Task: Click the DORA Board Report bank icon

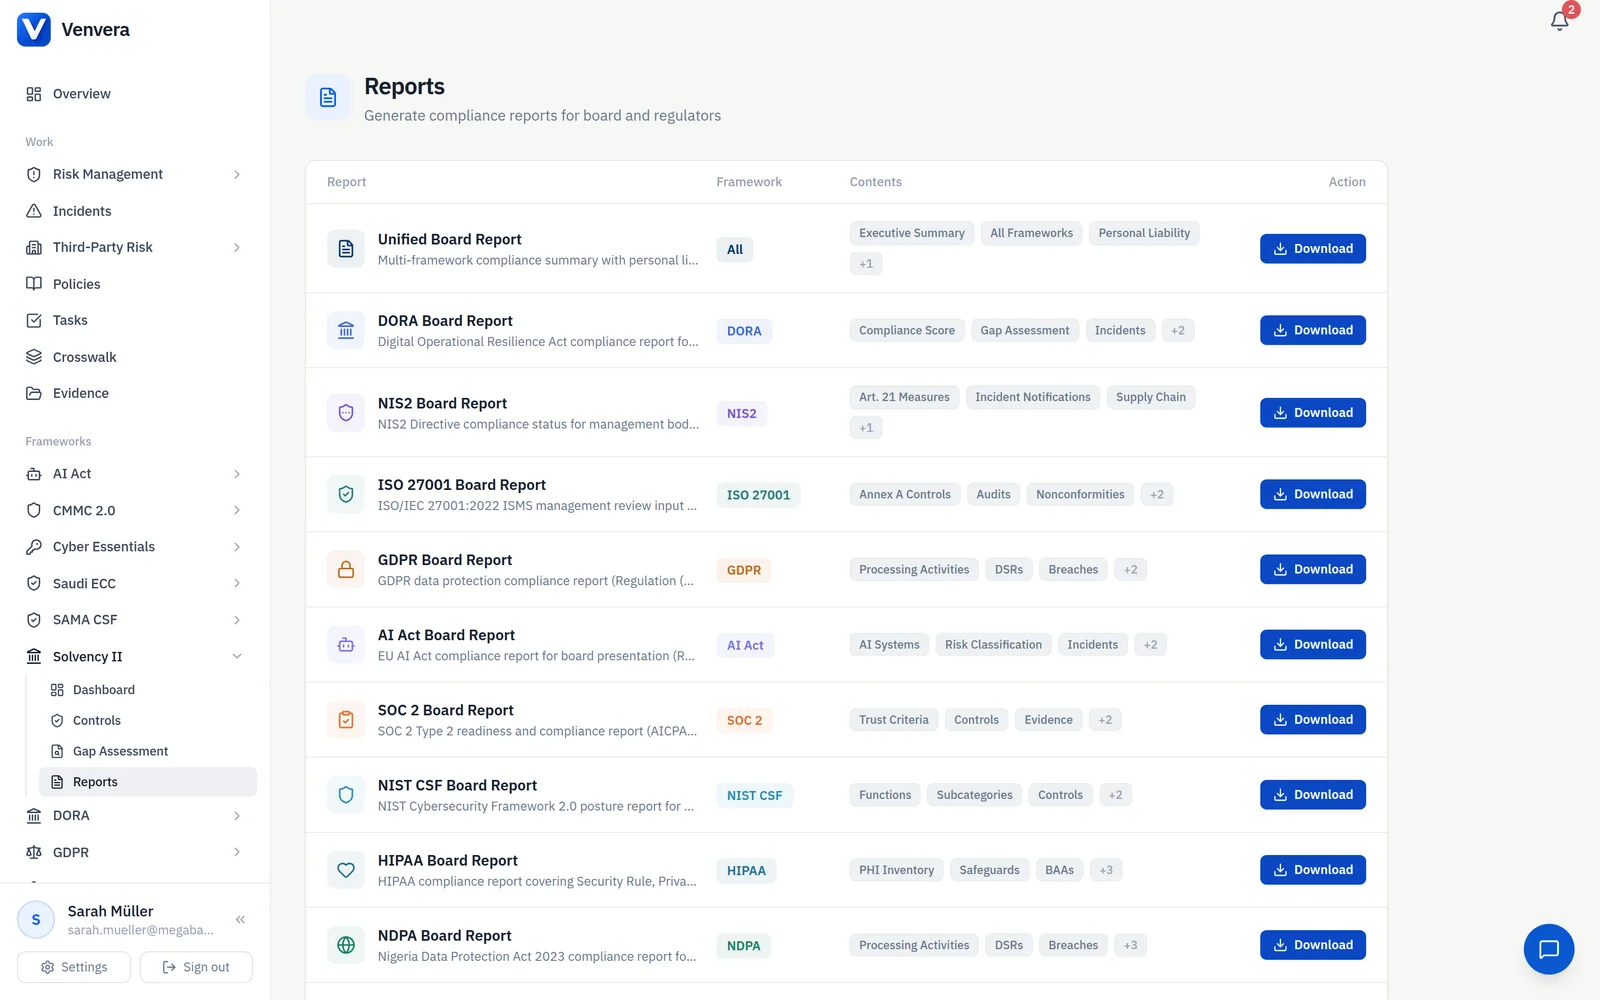Action: [346, 330]
